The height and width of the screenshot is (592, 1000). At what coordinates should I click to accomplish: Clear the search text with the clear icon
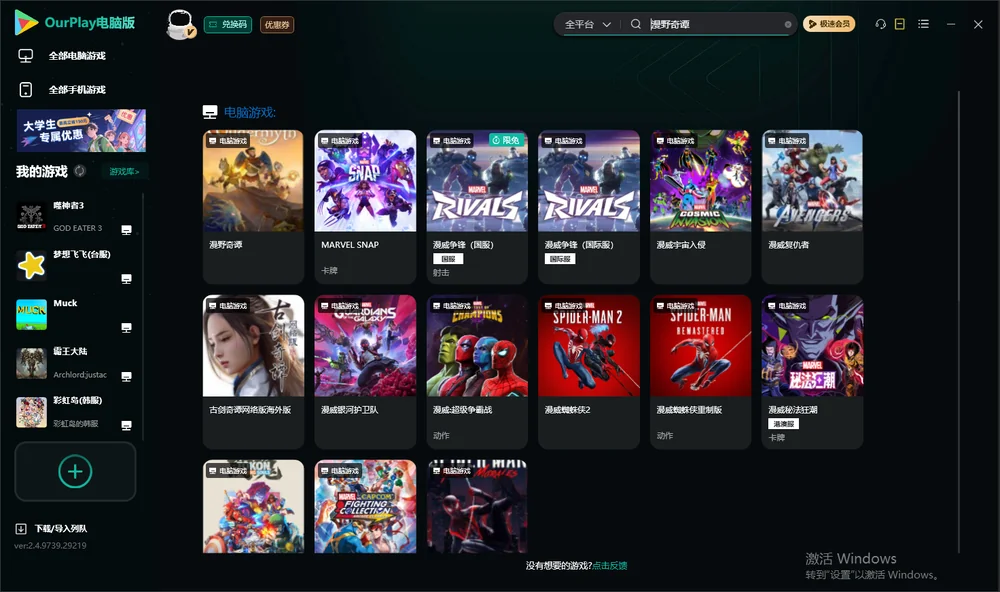(788, 25)
